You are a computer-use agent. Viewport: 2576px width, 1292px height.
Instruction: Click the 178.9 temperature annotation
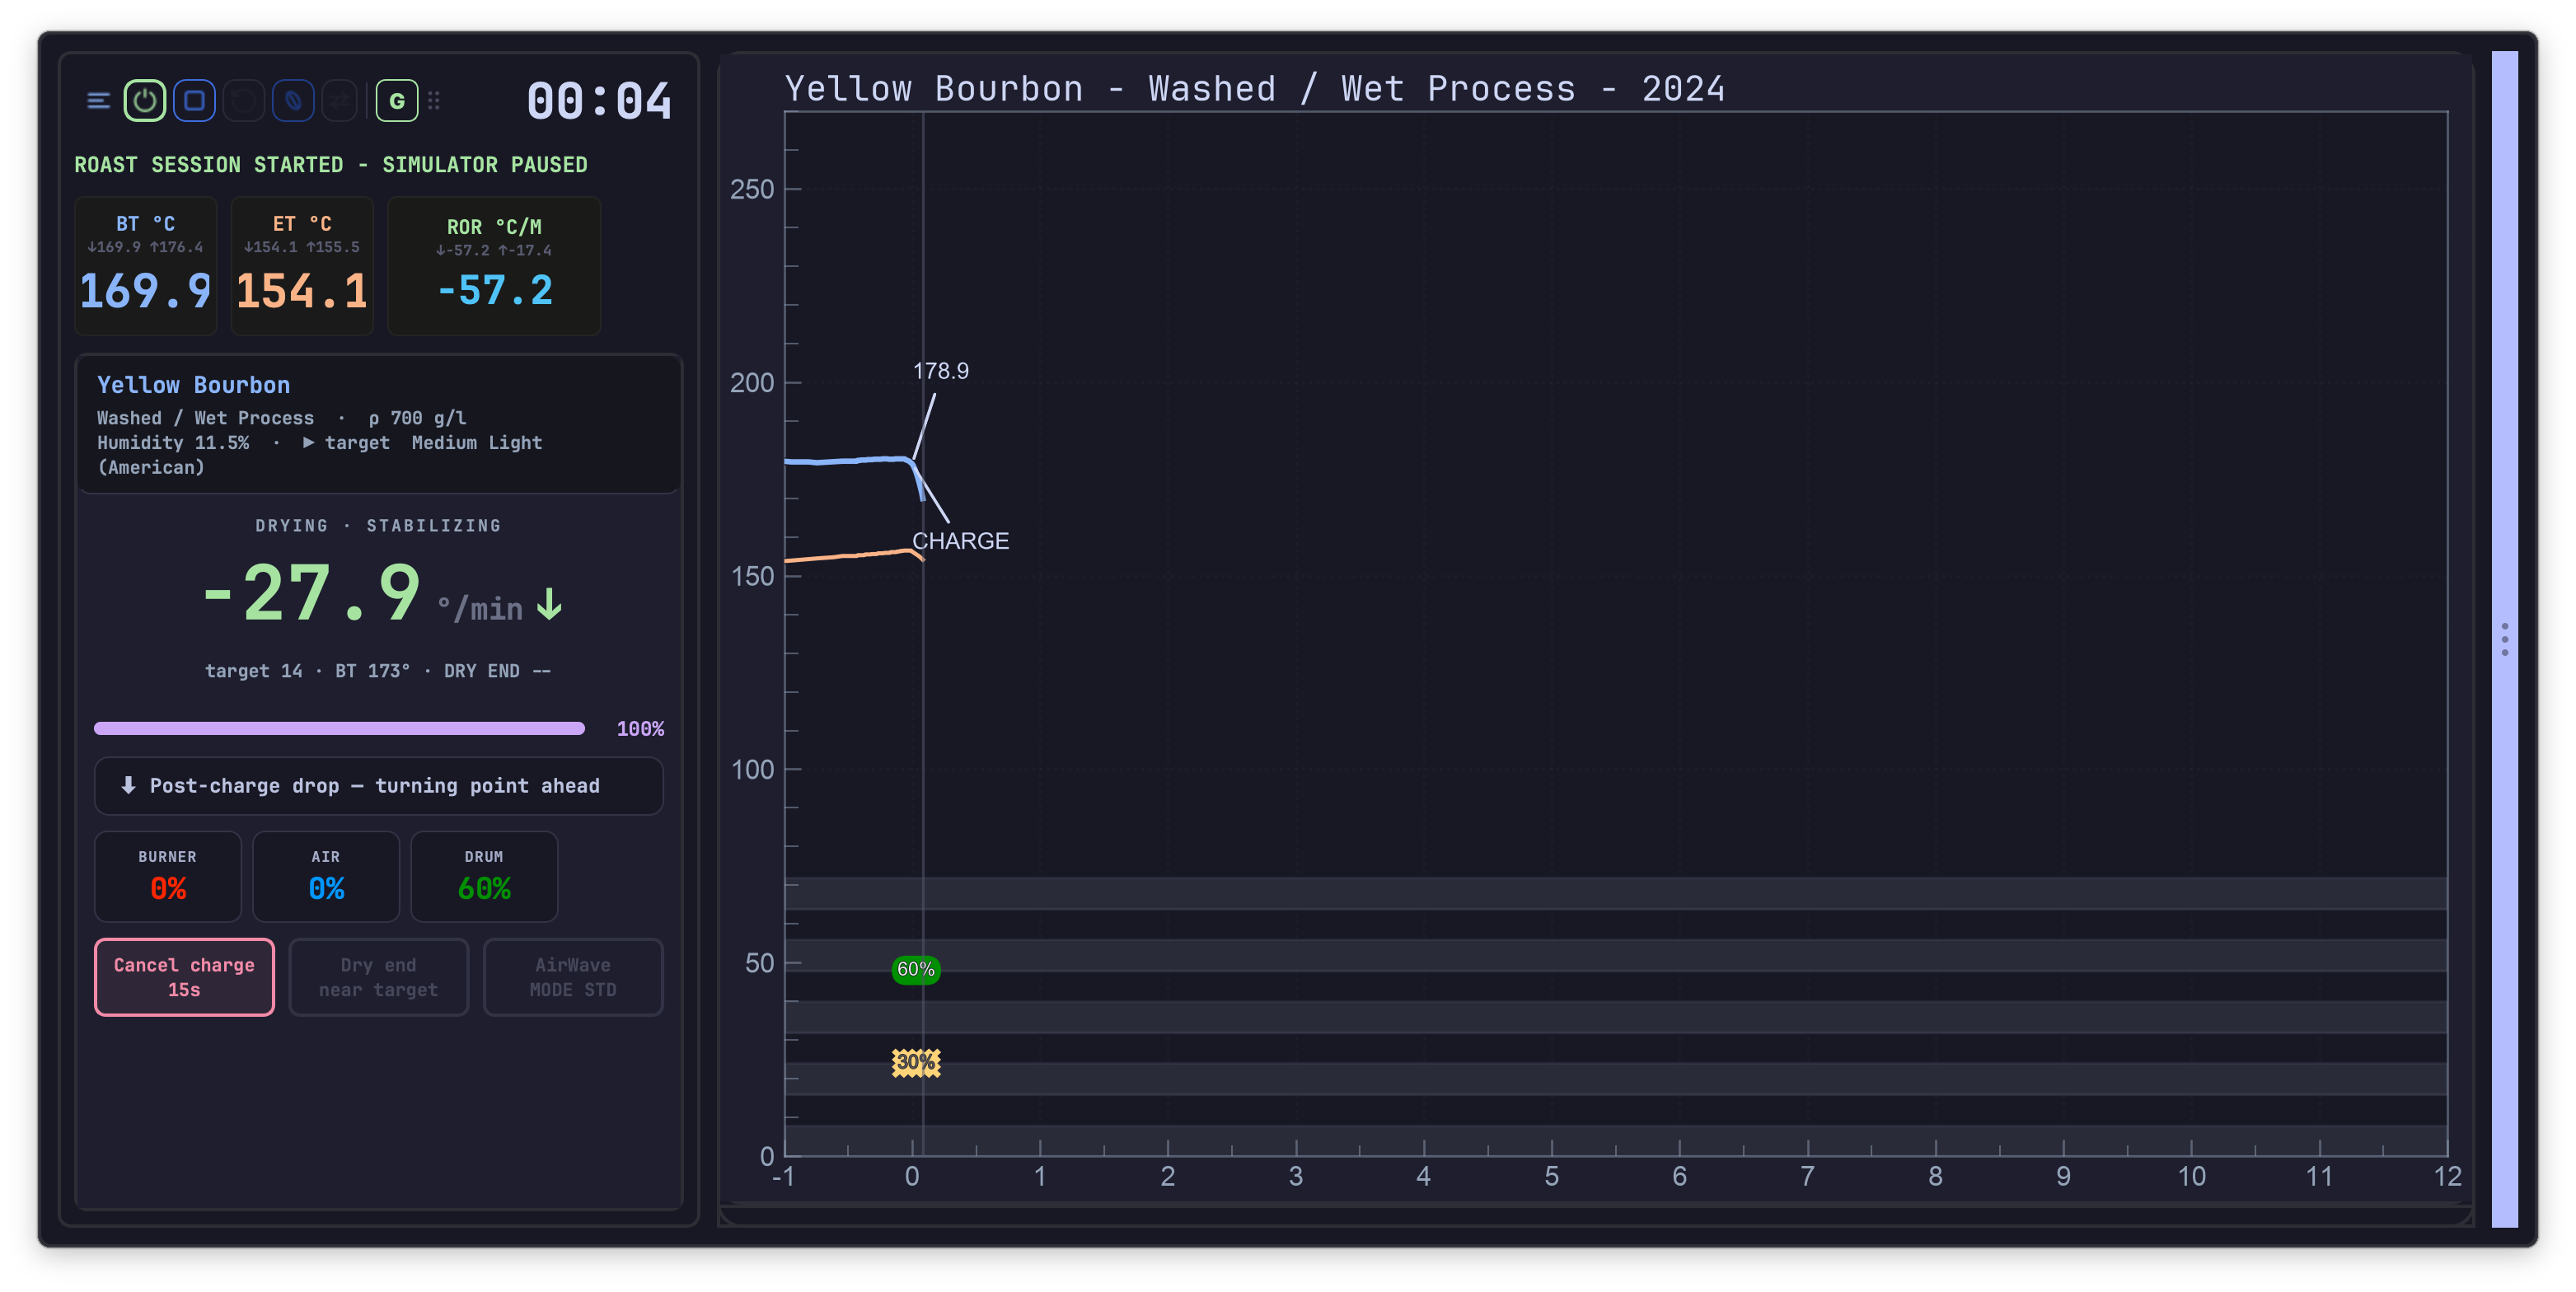(x=940, y=371)
